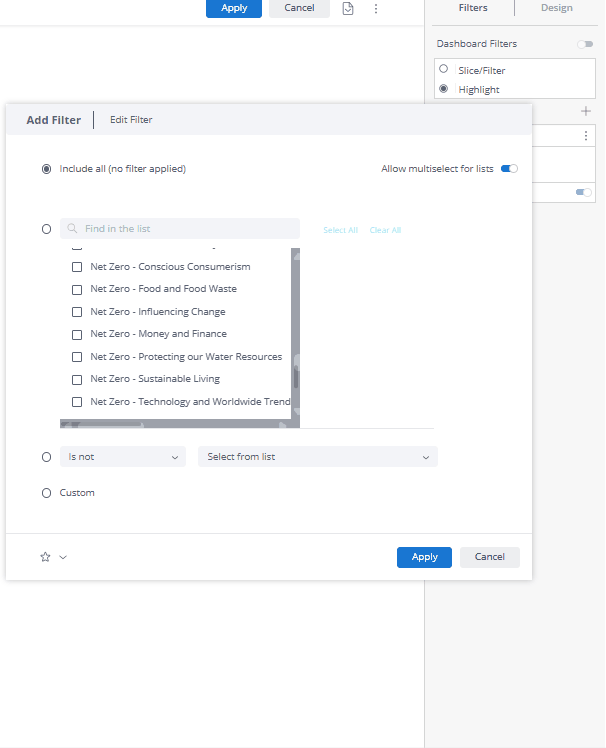Switch to the Edit Filter tab
Image resolution: width=606 pixels, height=748 pixels.
(131, 120)
